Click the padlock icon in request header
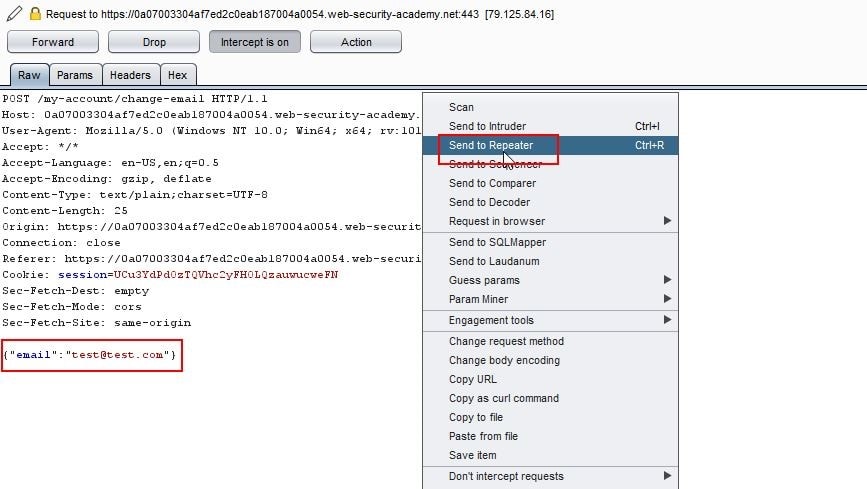 35,14
